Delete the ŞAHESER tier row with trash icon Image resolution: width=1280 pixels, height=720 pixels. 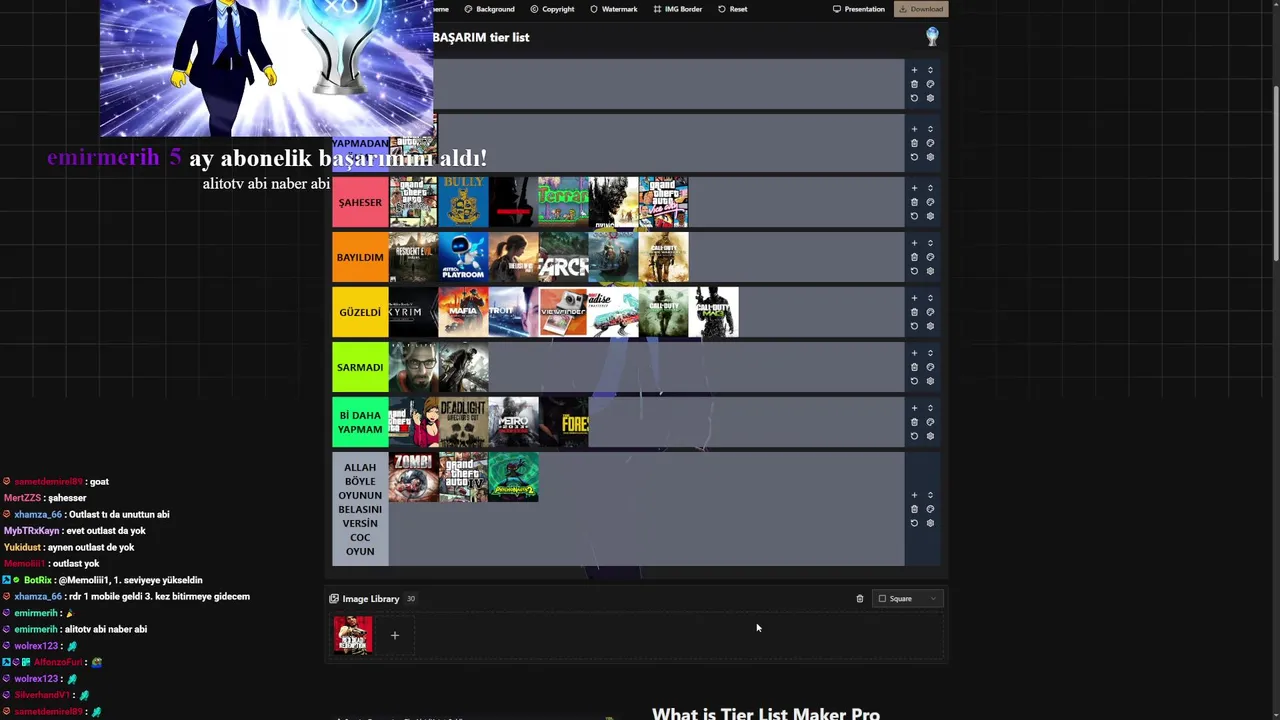(914, 202)
